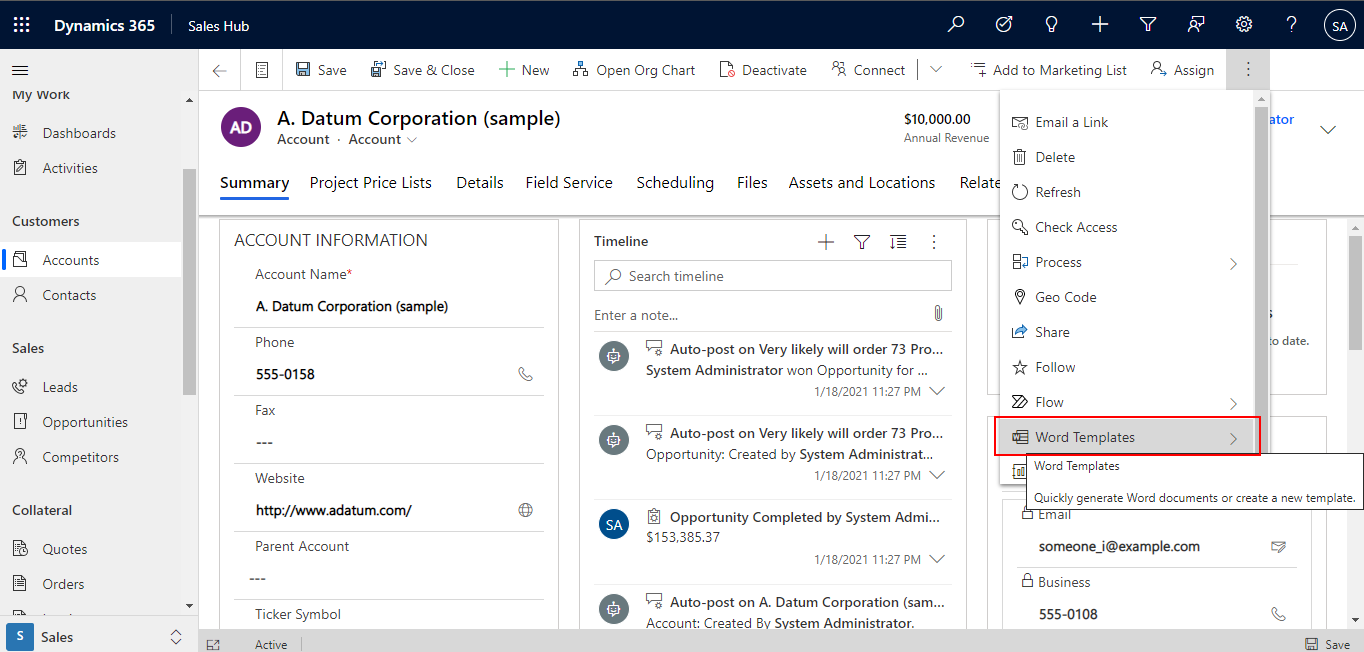Click the Search timeline input field
The image size is (1364, 652).
(x=772, y=275)
